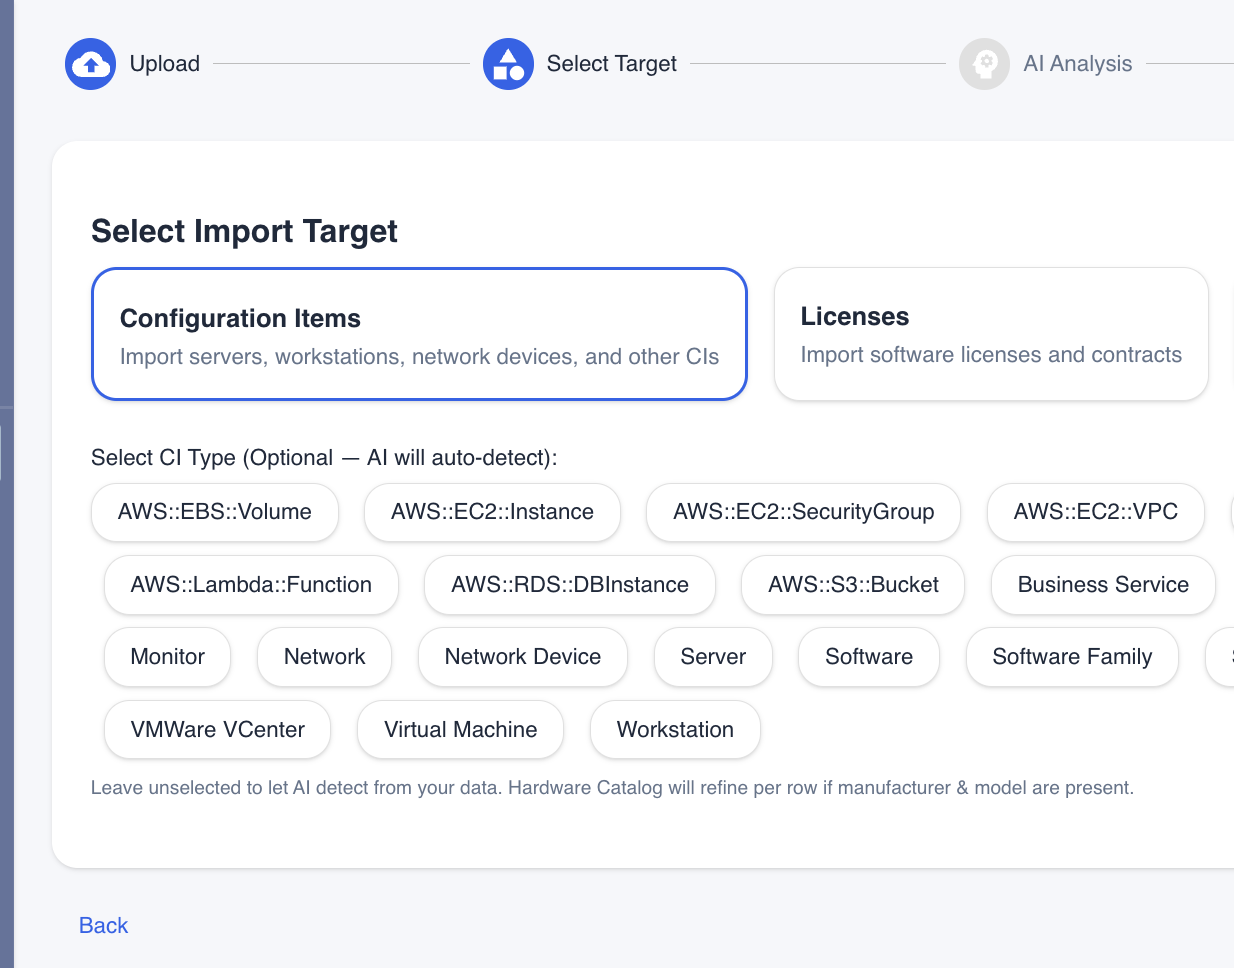Screen dimensions: 1234x968
Task: Click the Upload step cloud icon
Action: click(90, 63)
